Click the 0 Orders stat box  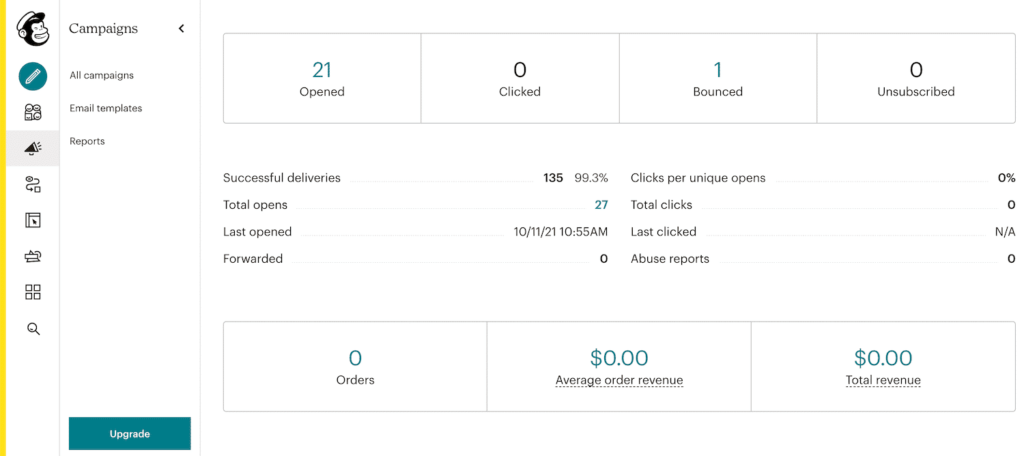point(355,366)
